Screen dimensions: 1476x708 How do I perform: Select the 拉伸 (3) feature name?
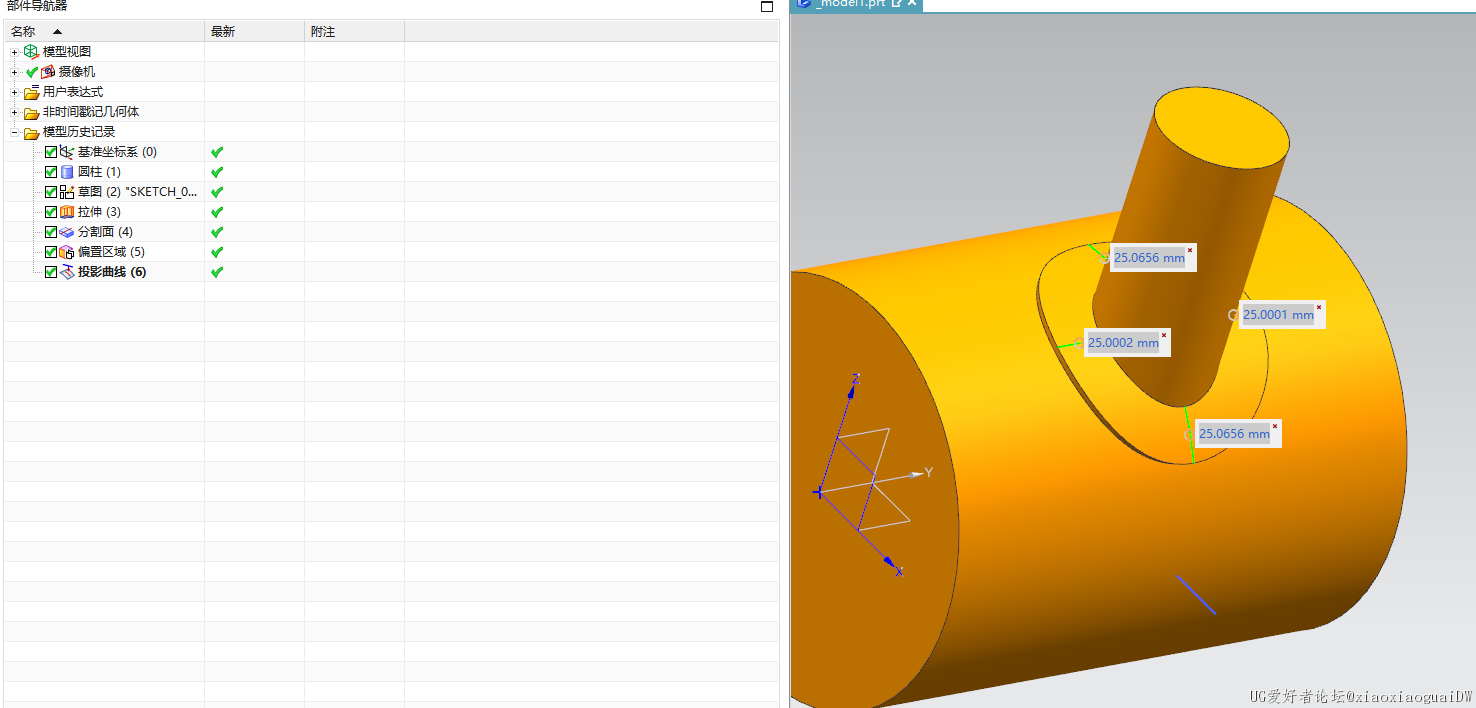pyautogui.click(x=99, y=212)
